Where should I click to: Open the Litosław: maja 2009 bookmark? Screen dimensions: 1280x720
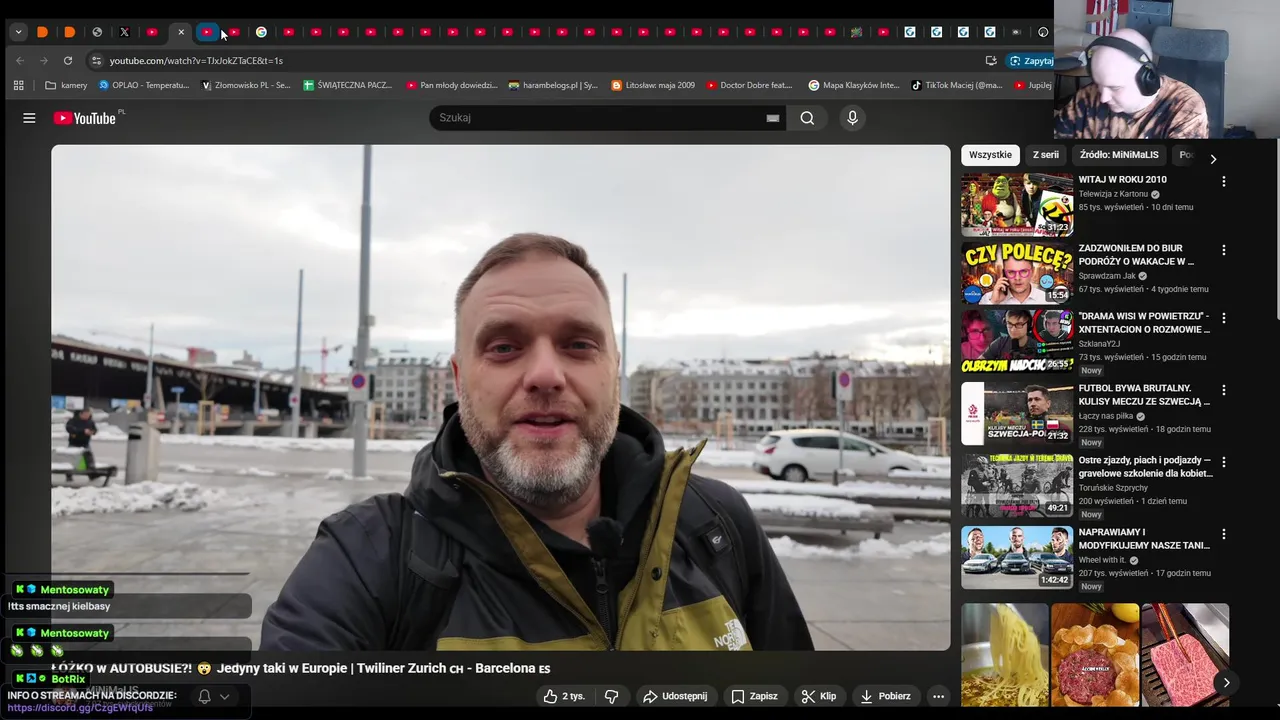tap(653, 85)
